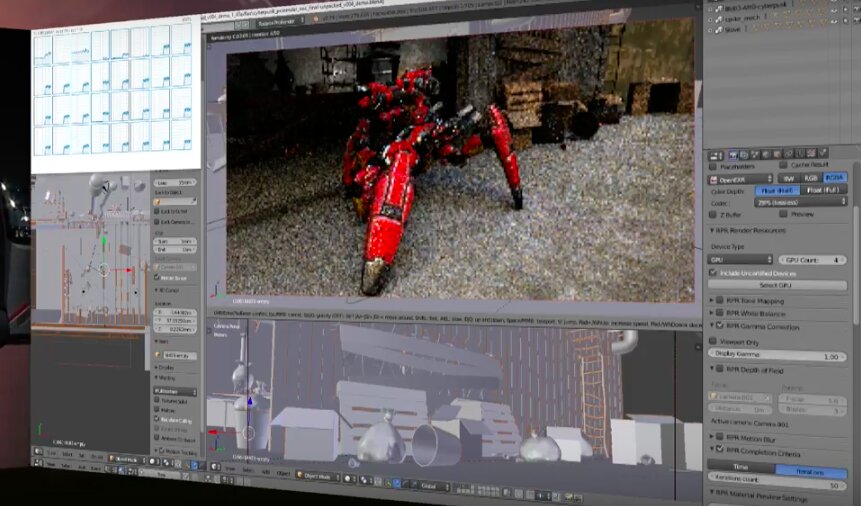Click the Scene properties tab icon
The width and height of the screenshot is (861, 506).
click(756, 154)
